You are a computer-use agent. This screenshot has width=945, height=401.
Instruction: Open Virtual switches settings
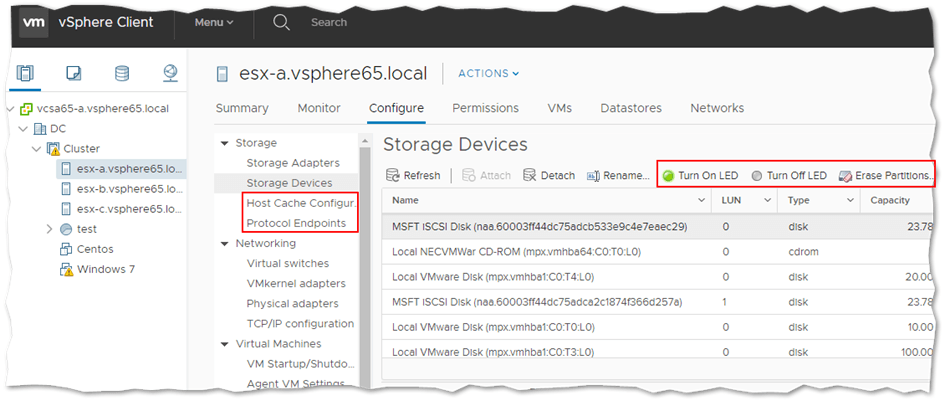pyautogui.click(x=287, y=264)
